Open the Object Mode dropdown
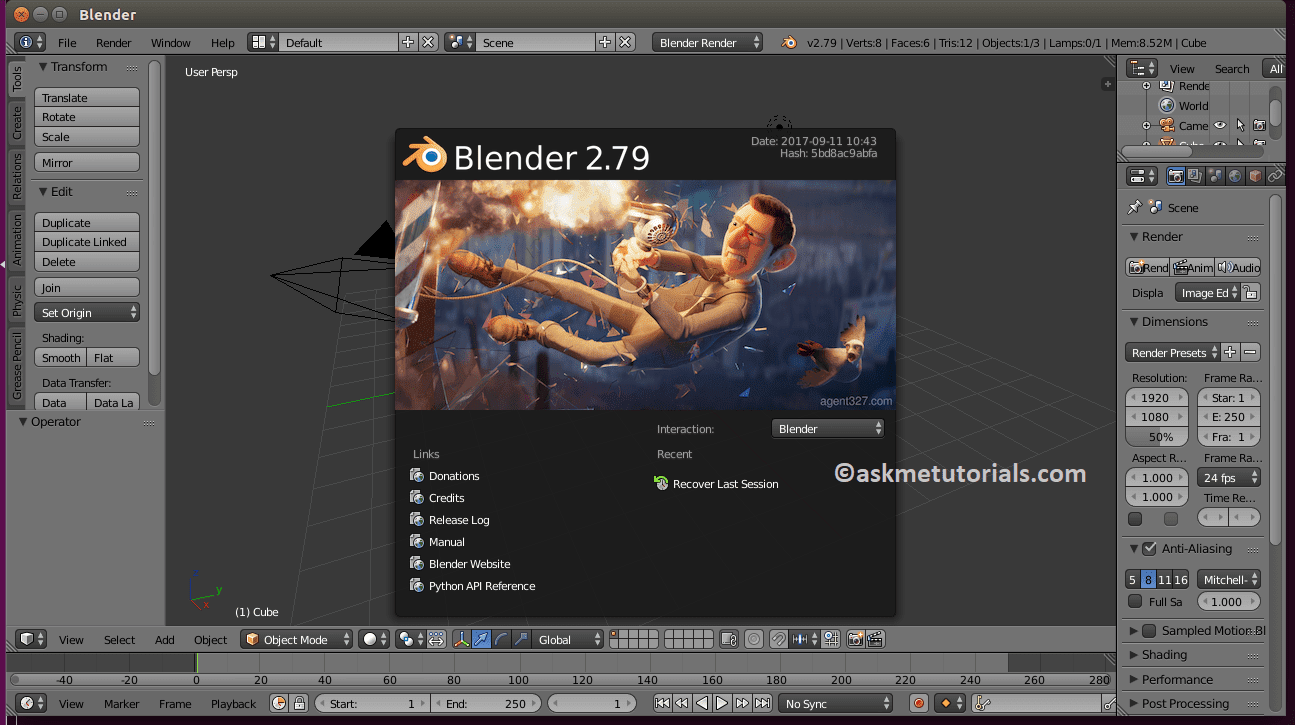 coord(297,639)
